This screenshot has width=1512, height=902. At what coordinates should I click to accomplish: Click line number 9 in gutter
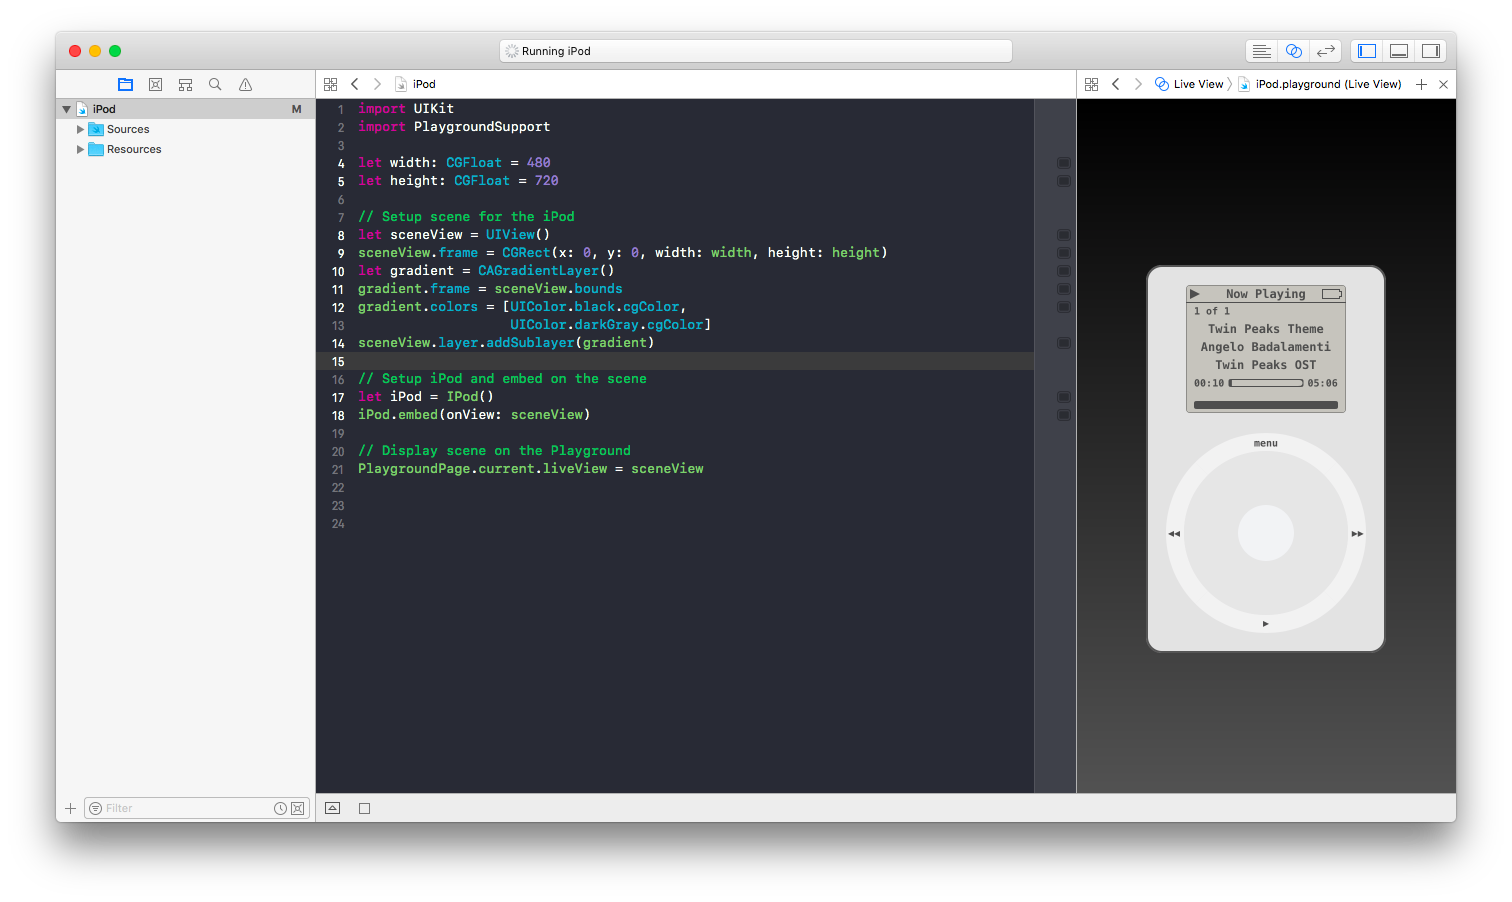pos(340,254)
